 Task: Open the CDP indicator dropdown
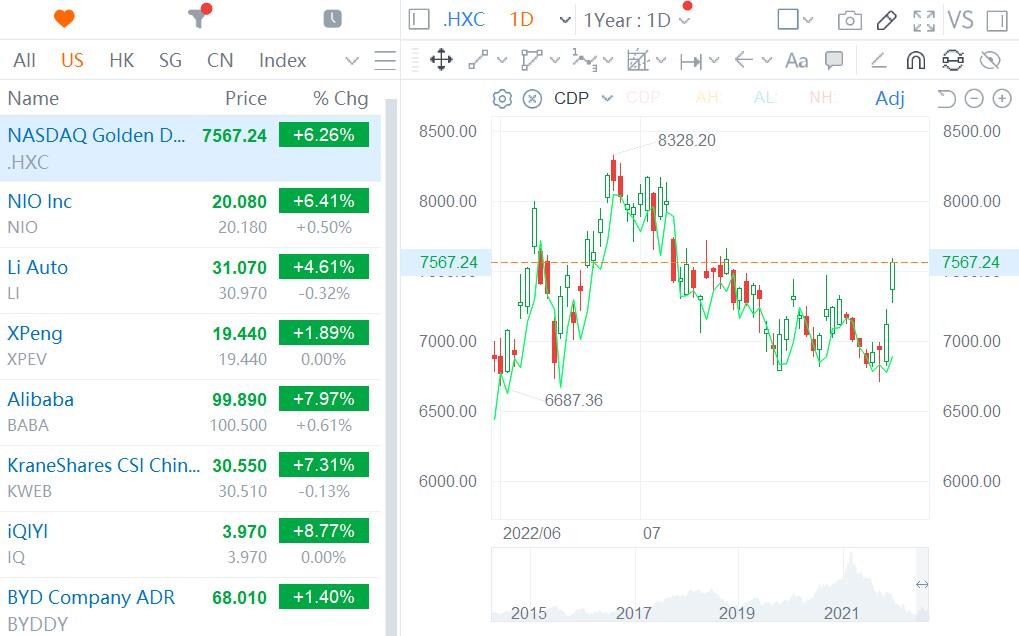coord(607,98)
